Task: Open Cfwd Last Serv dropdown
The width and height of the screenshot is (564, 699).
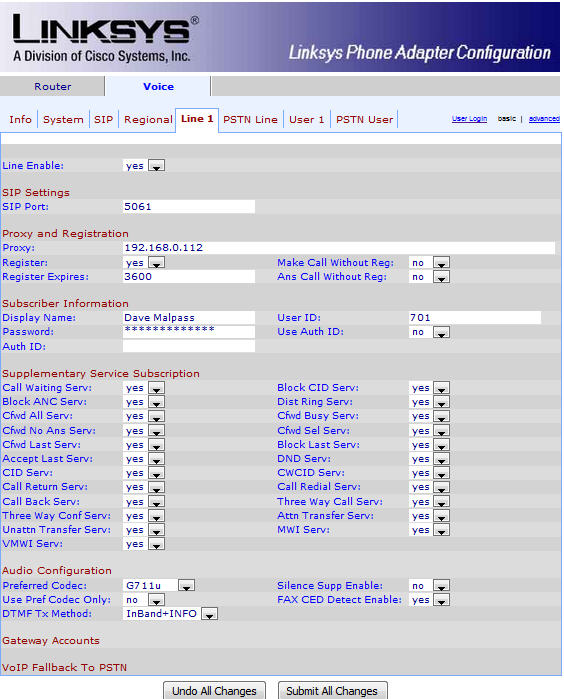Action: point(144,445)
